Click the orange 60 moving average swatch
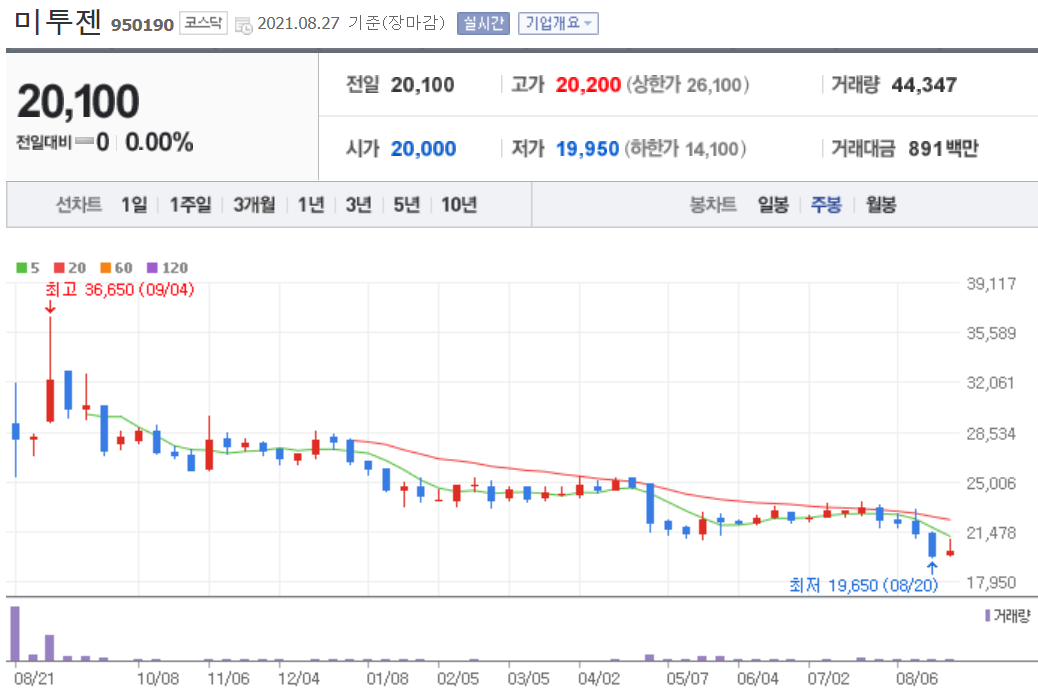 [106, 267]
